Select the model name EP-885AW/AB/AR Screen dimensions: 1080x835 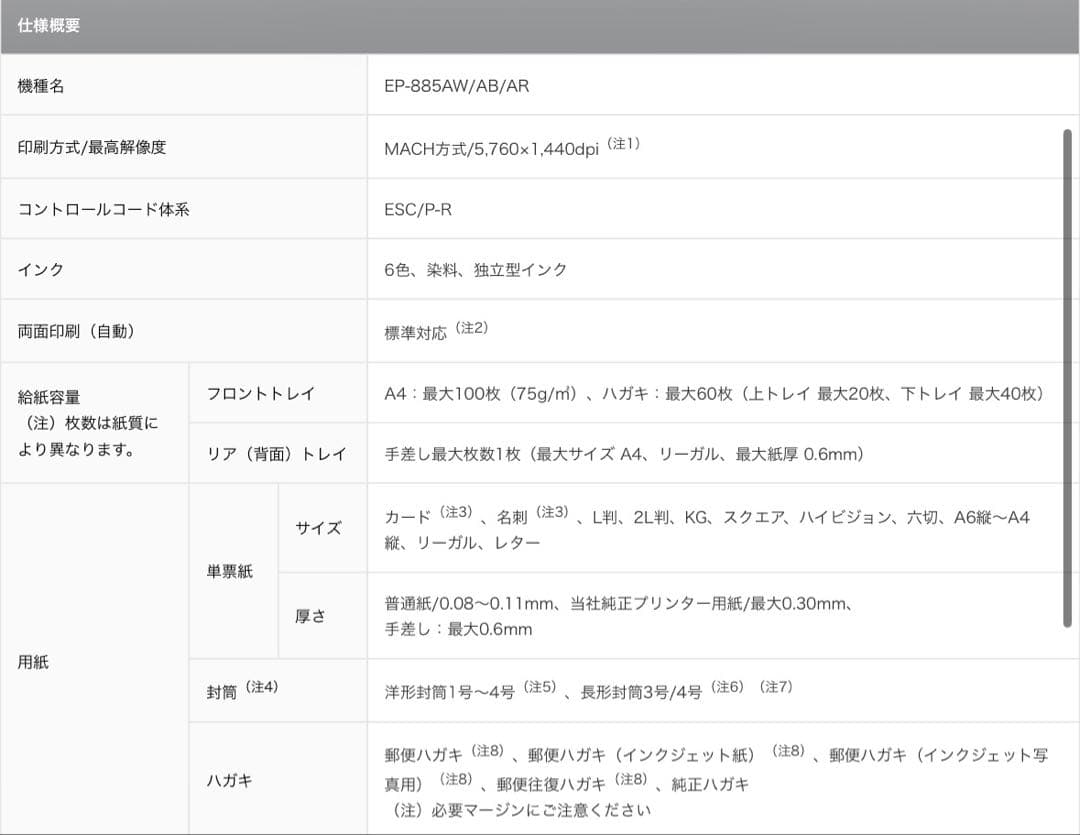(x=457, y=86)
